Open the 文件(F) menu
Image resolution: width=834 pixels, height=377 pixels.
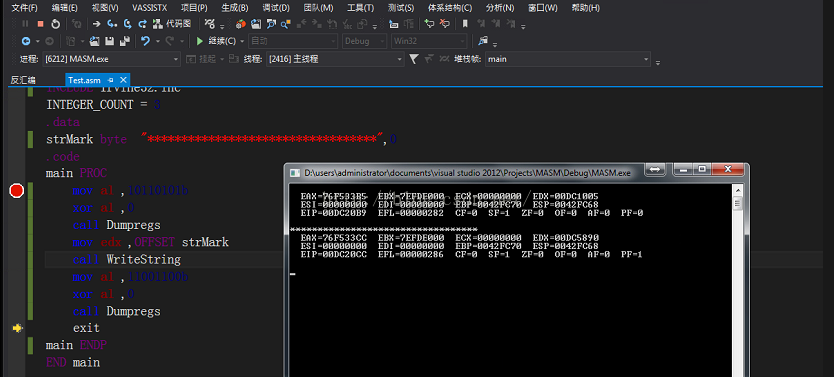pos(24,8)
